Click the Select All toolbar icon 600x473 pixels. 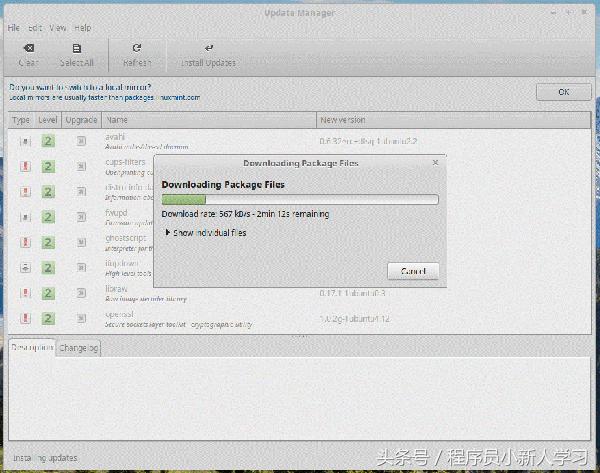pos(77,49)
